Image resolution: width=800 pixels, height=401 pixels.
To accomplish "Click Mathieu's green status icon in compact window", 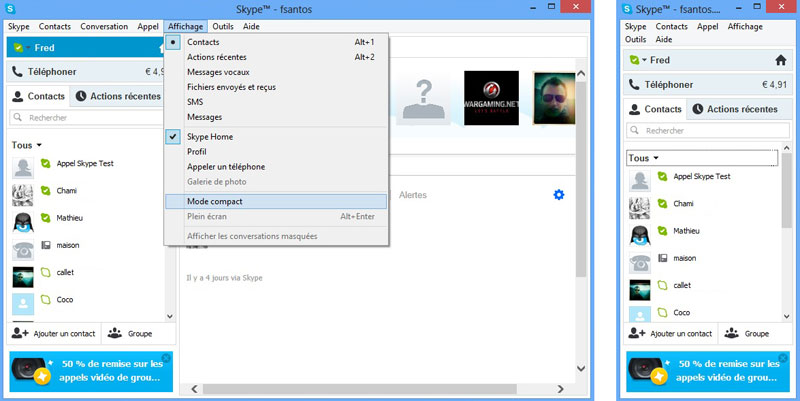I will 662,231.
